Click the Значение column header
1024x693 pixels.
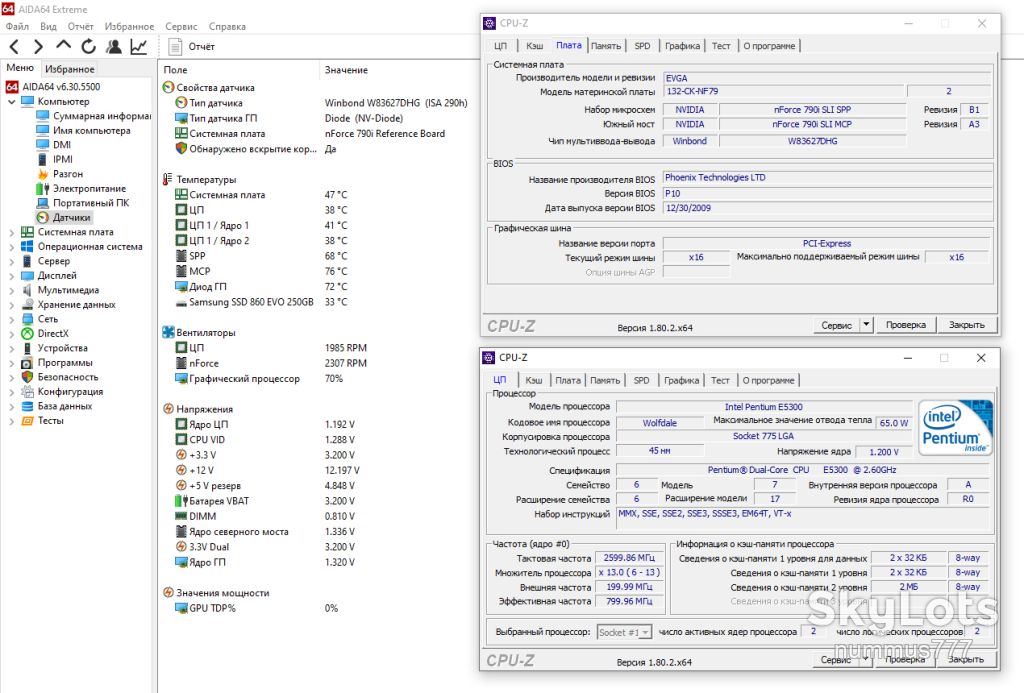pos(346,70)
